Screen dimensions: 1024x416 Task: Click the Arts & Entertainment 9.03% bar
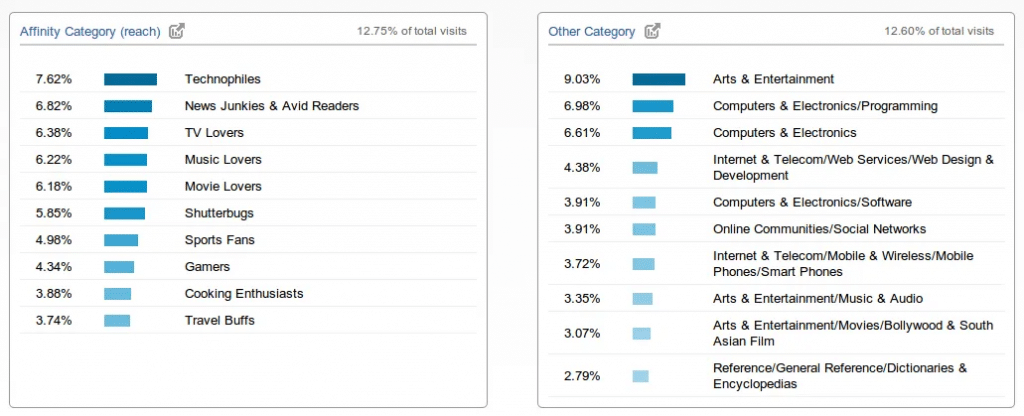click(x=659, y=79)
